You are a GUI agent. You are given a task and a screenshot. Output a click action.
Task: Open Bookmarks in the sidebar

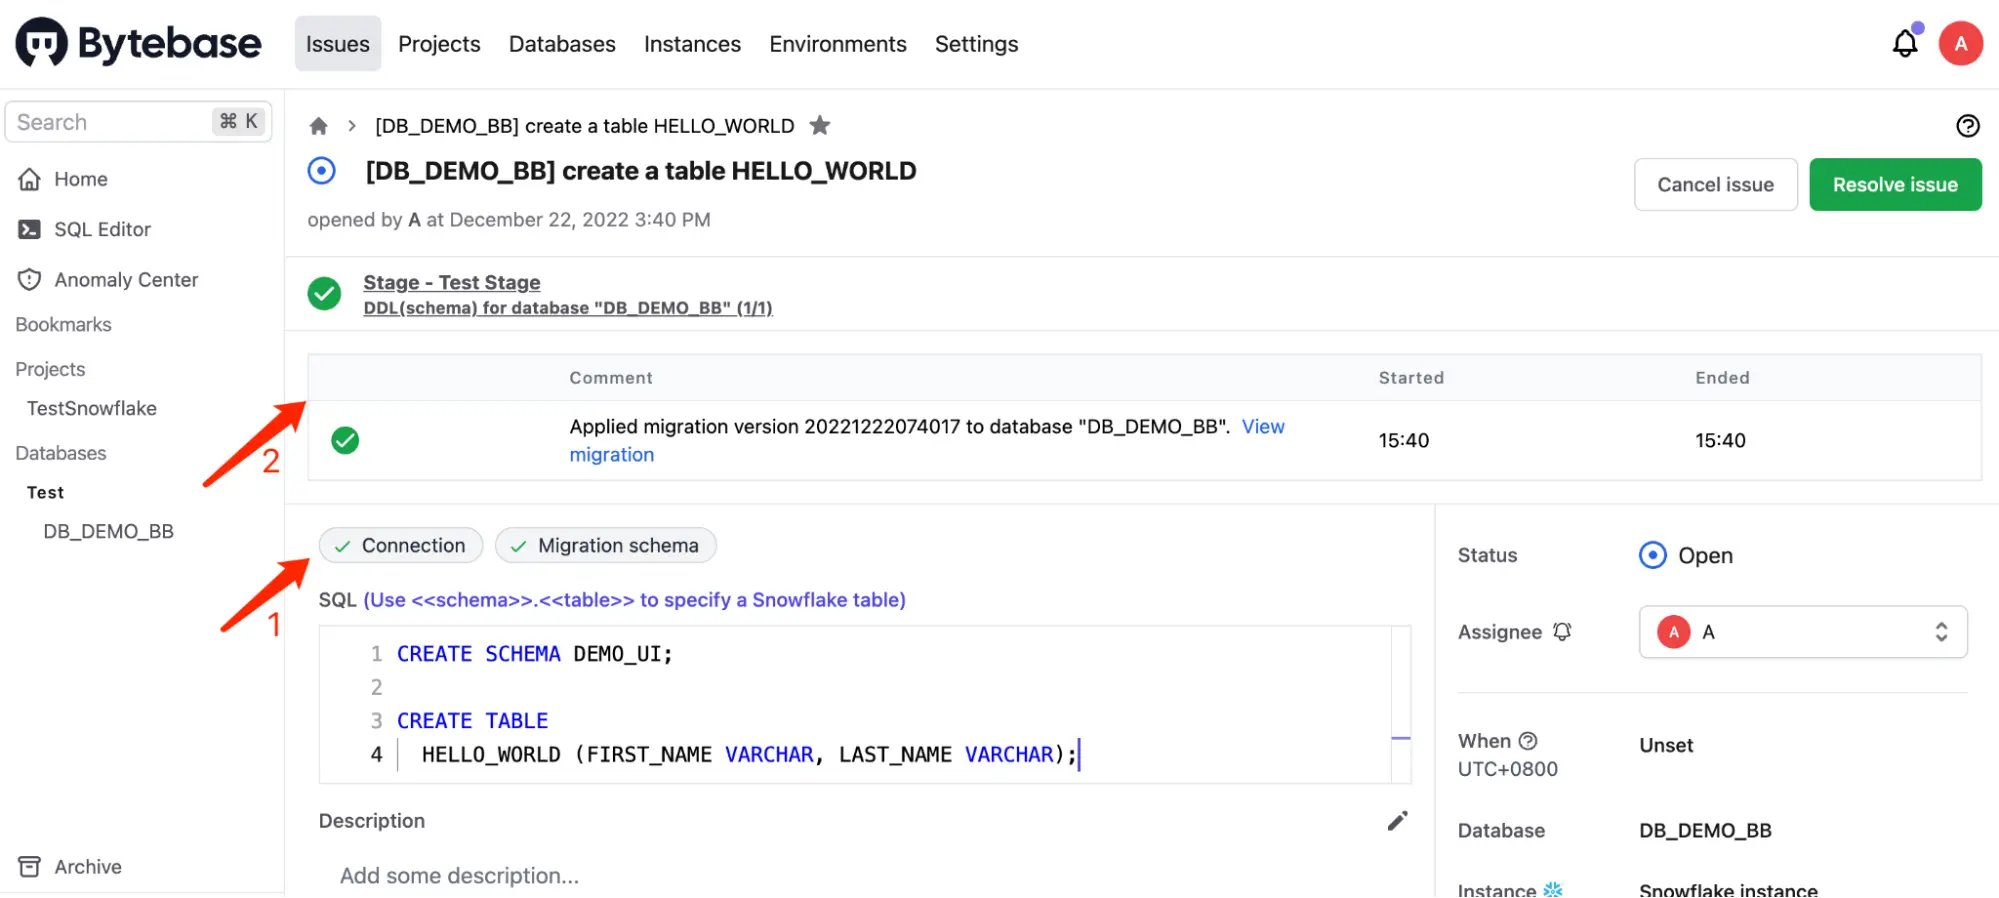pos(63,324)
